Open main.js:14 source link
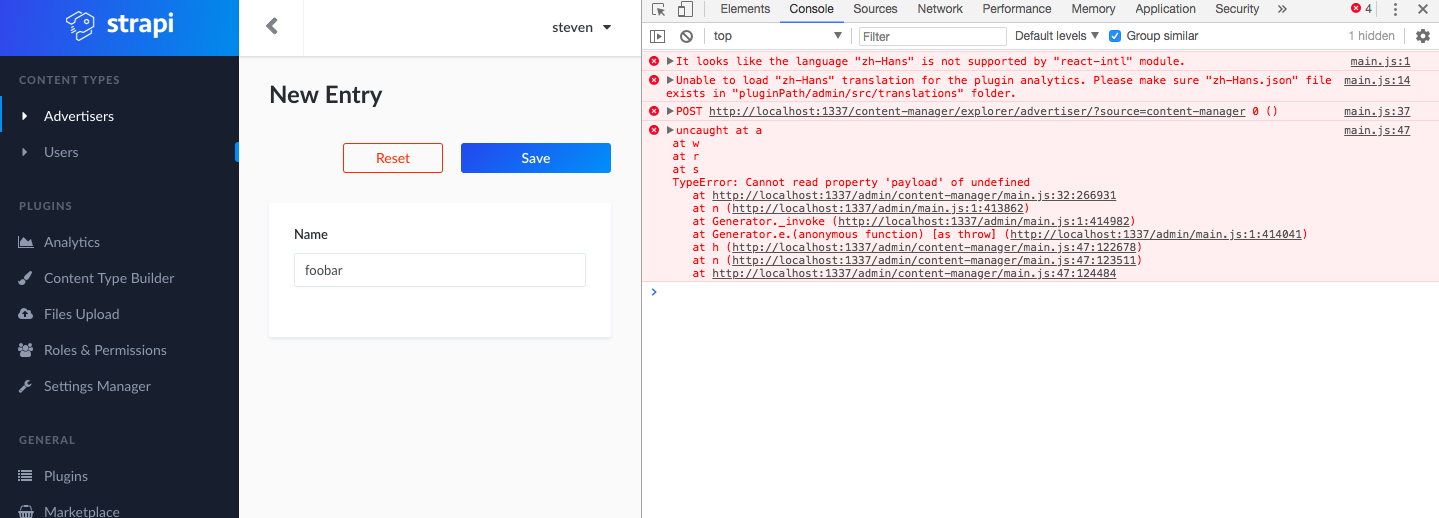The width and height of the screenshot is (1439, 518). click(x=1377, y=80)
